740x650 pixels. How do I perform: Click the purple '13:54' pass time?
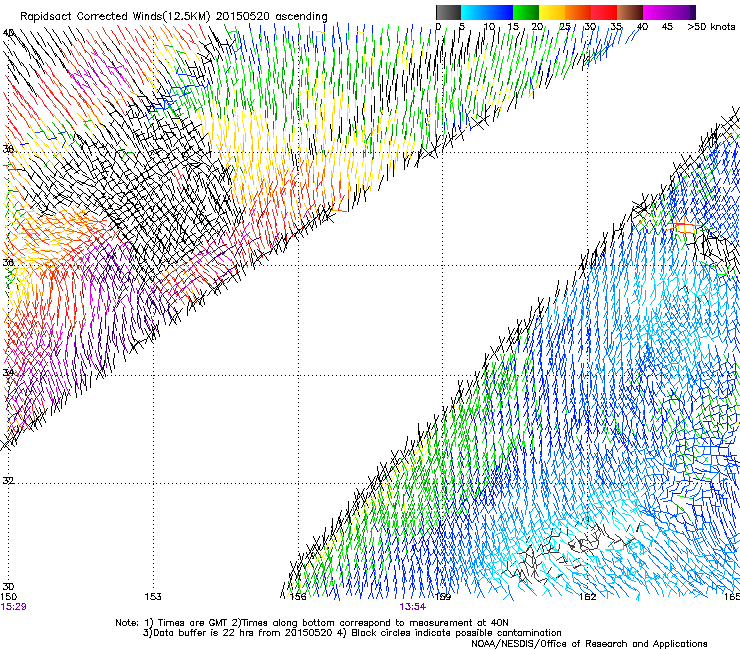[412, 607]
